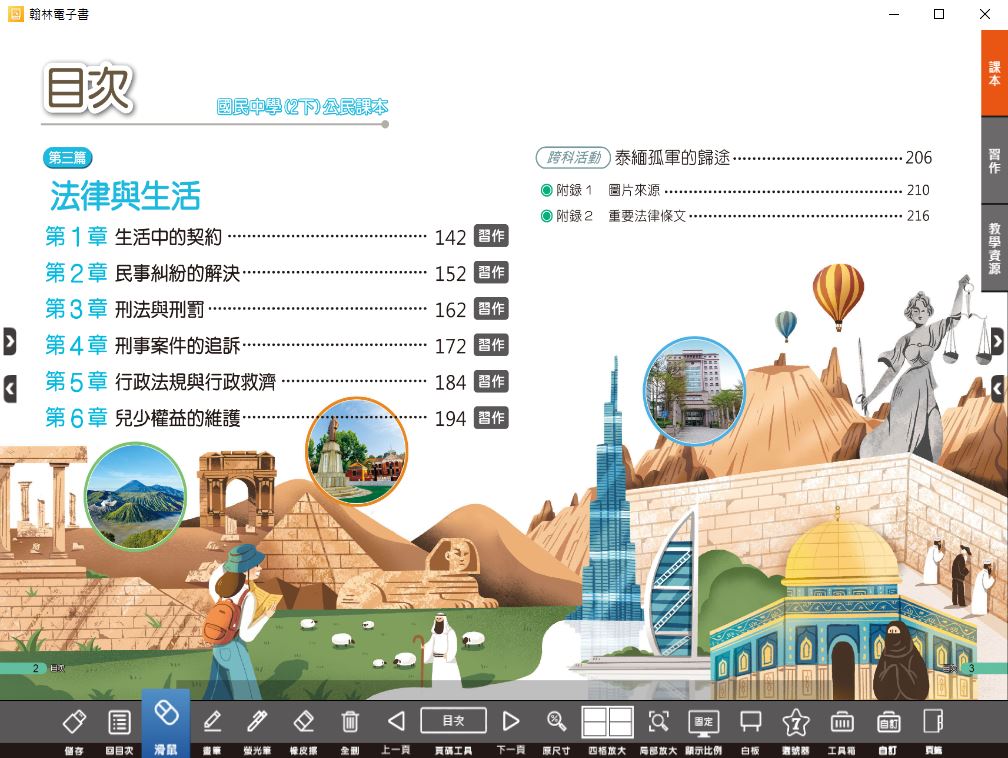Image resolution: width=1008 pixels, height=758 pixels.
Task: Click the 翰林電子書 app icon in title bar
Action: point(15,14)
